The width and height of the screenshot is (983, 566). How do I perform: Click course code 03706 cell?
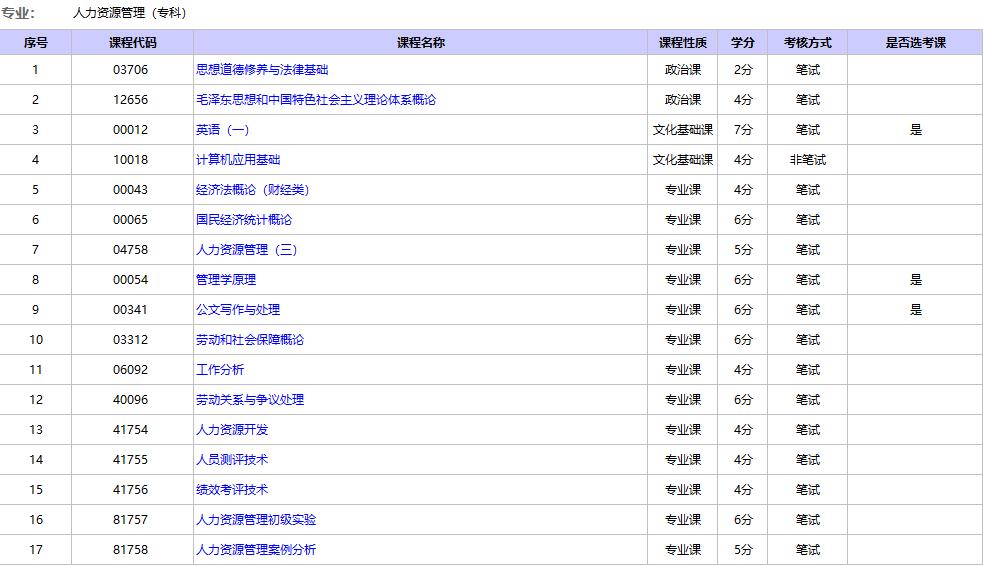[131, 70]
